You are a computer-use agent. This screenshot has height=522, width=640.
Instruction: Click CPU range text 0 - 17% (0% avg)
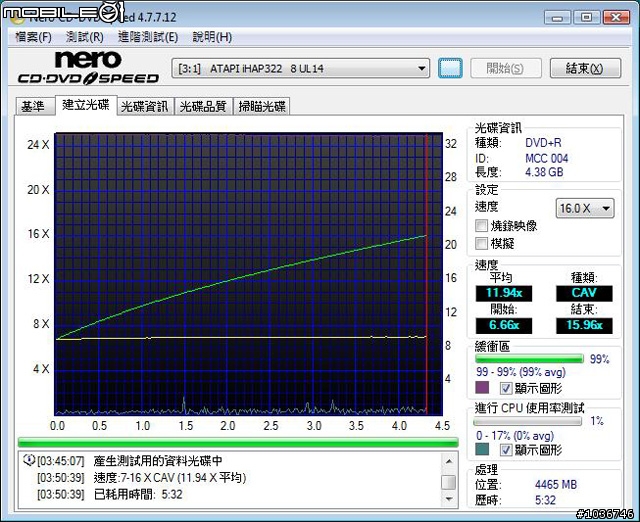coord(515,435)
